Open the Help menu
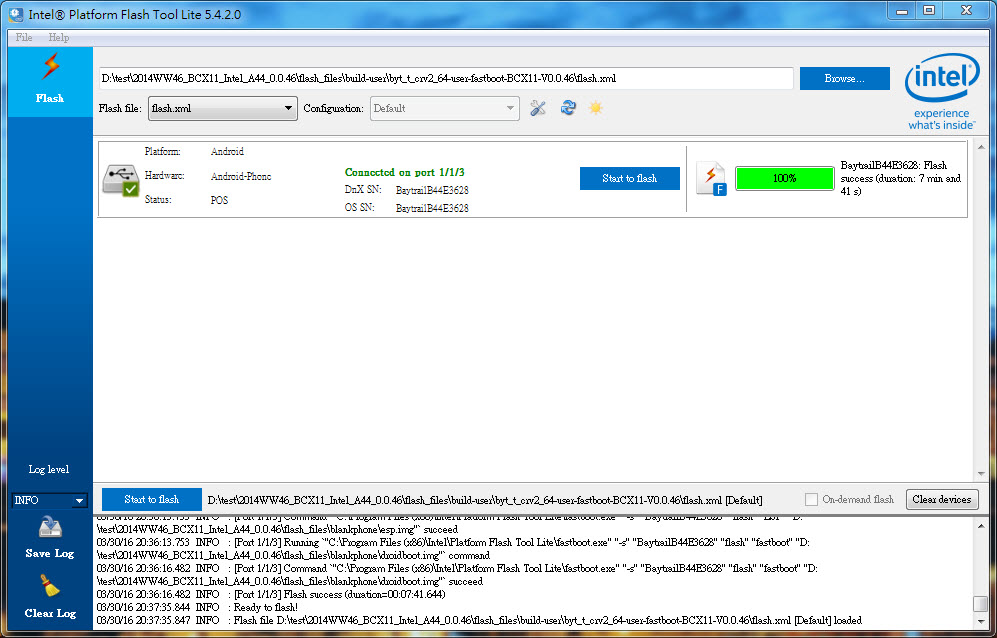The image size is (997, 638). (x=59, y=37)
